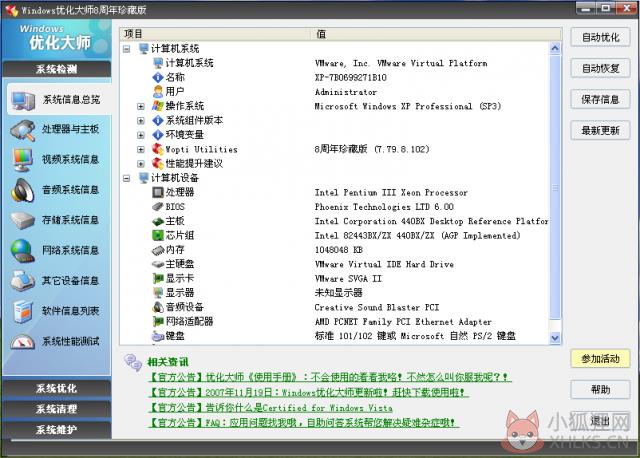Click the 芯片组 green chip icon
640x458 pixels.
click(x=158, y=236)
